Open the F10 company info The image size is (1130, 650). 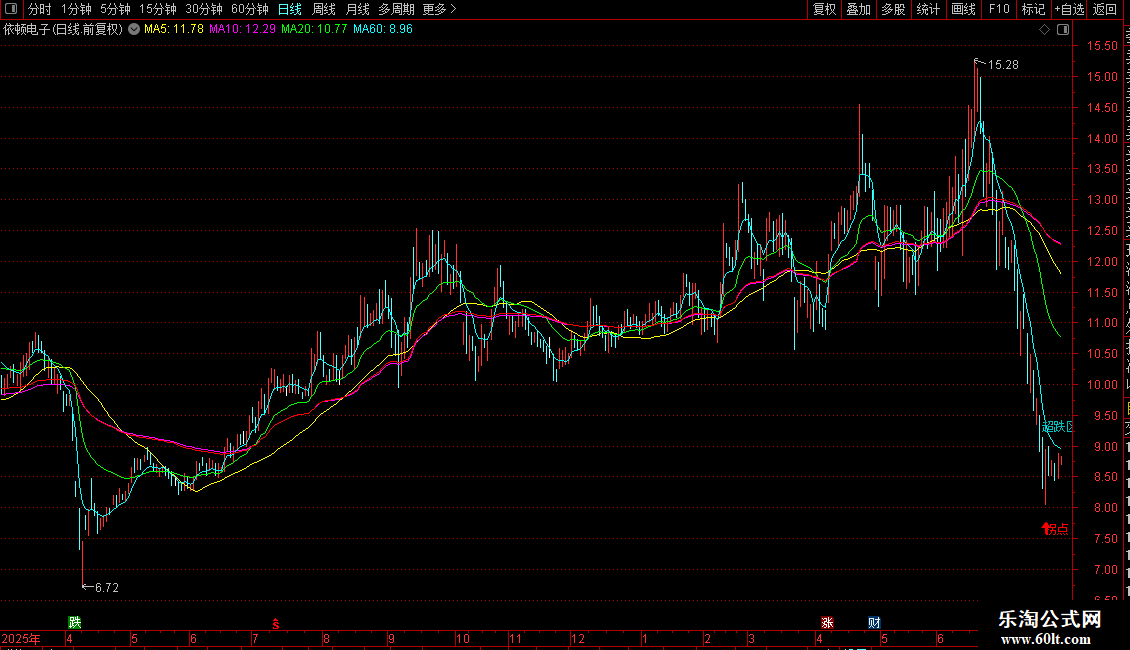(999, 9)
